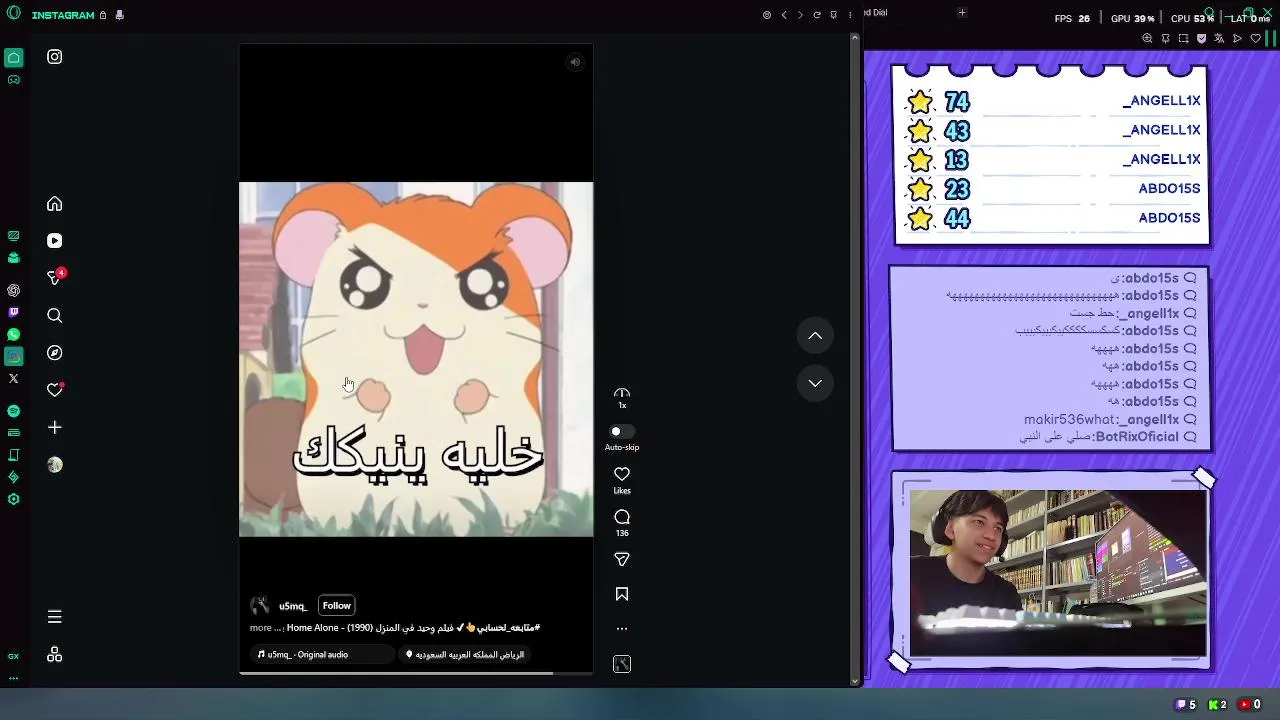Open the u5mq_ username link

click(x=293, y=606)
